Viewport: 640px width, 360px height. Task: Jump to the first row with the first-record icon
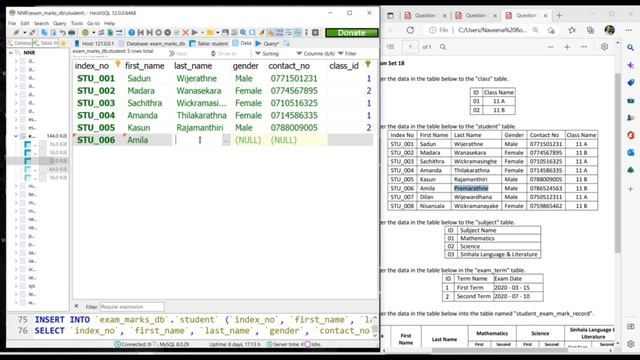(140, 33)
